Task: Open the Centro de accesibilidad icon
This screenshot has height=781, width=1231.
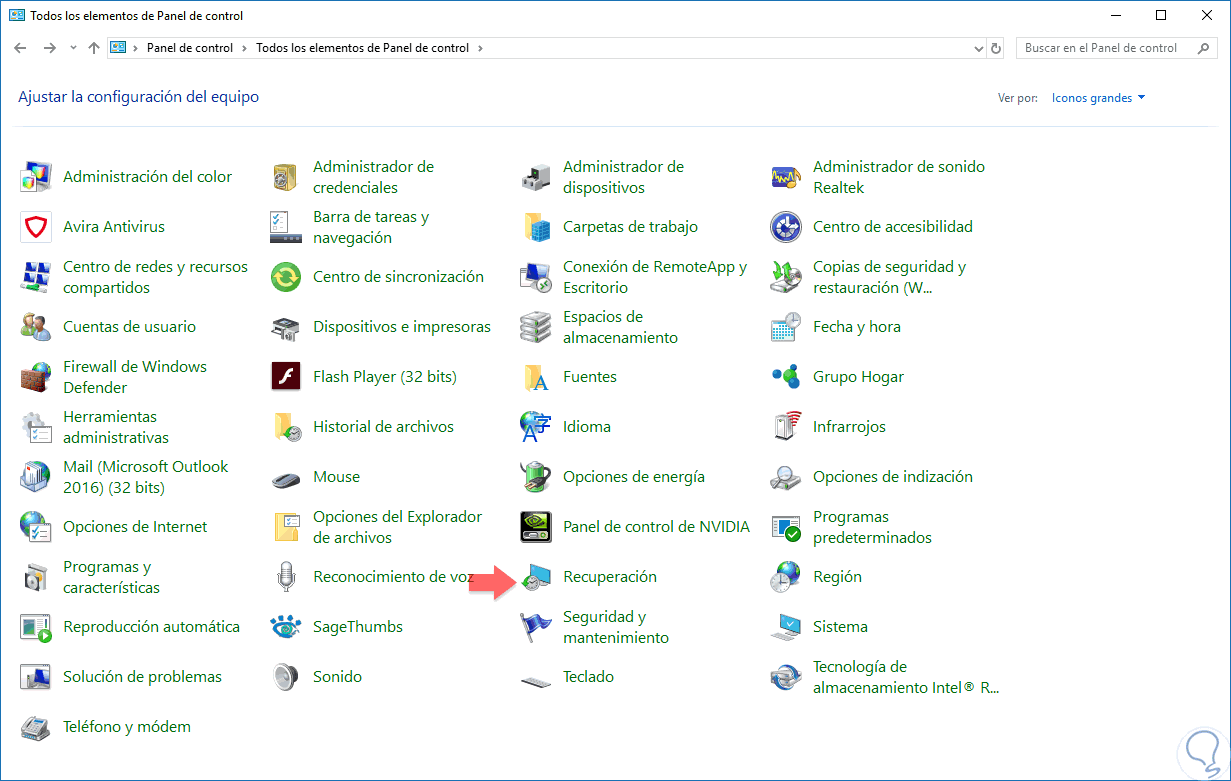Action: click(x=786, y=227)
